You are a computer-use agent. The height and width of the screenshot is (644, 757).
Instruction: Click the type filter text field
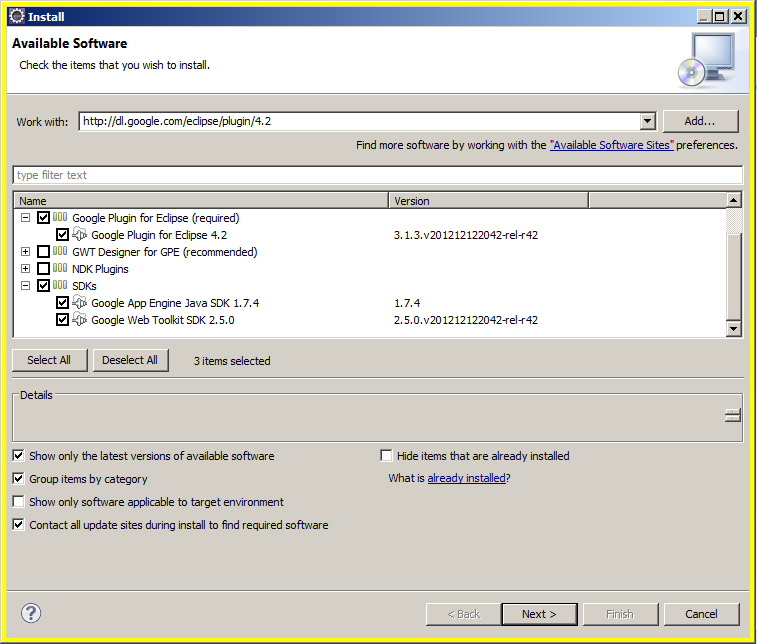click(378, 175)
